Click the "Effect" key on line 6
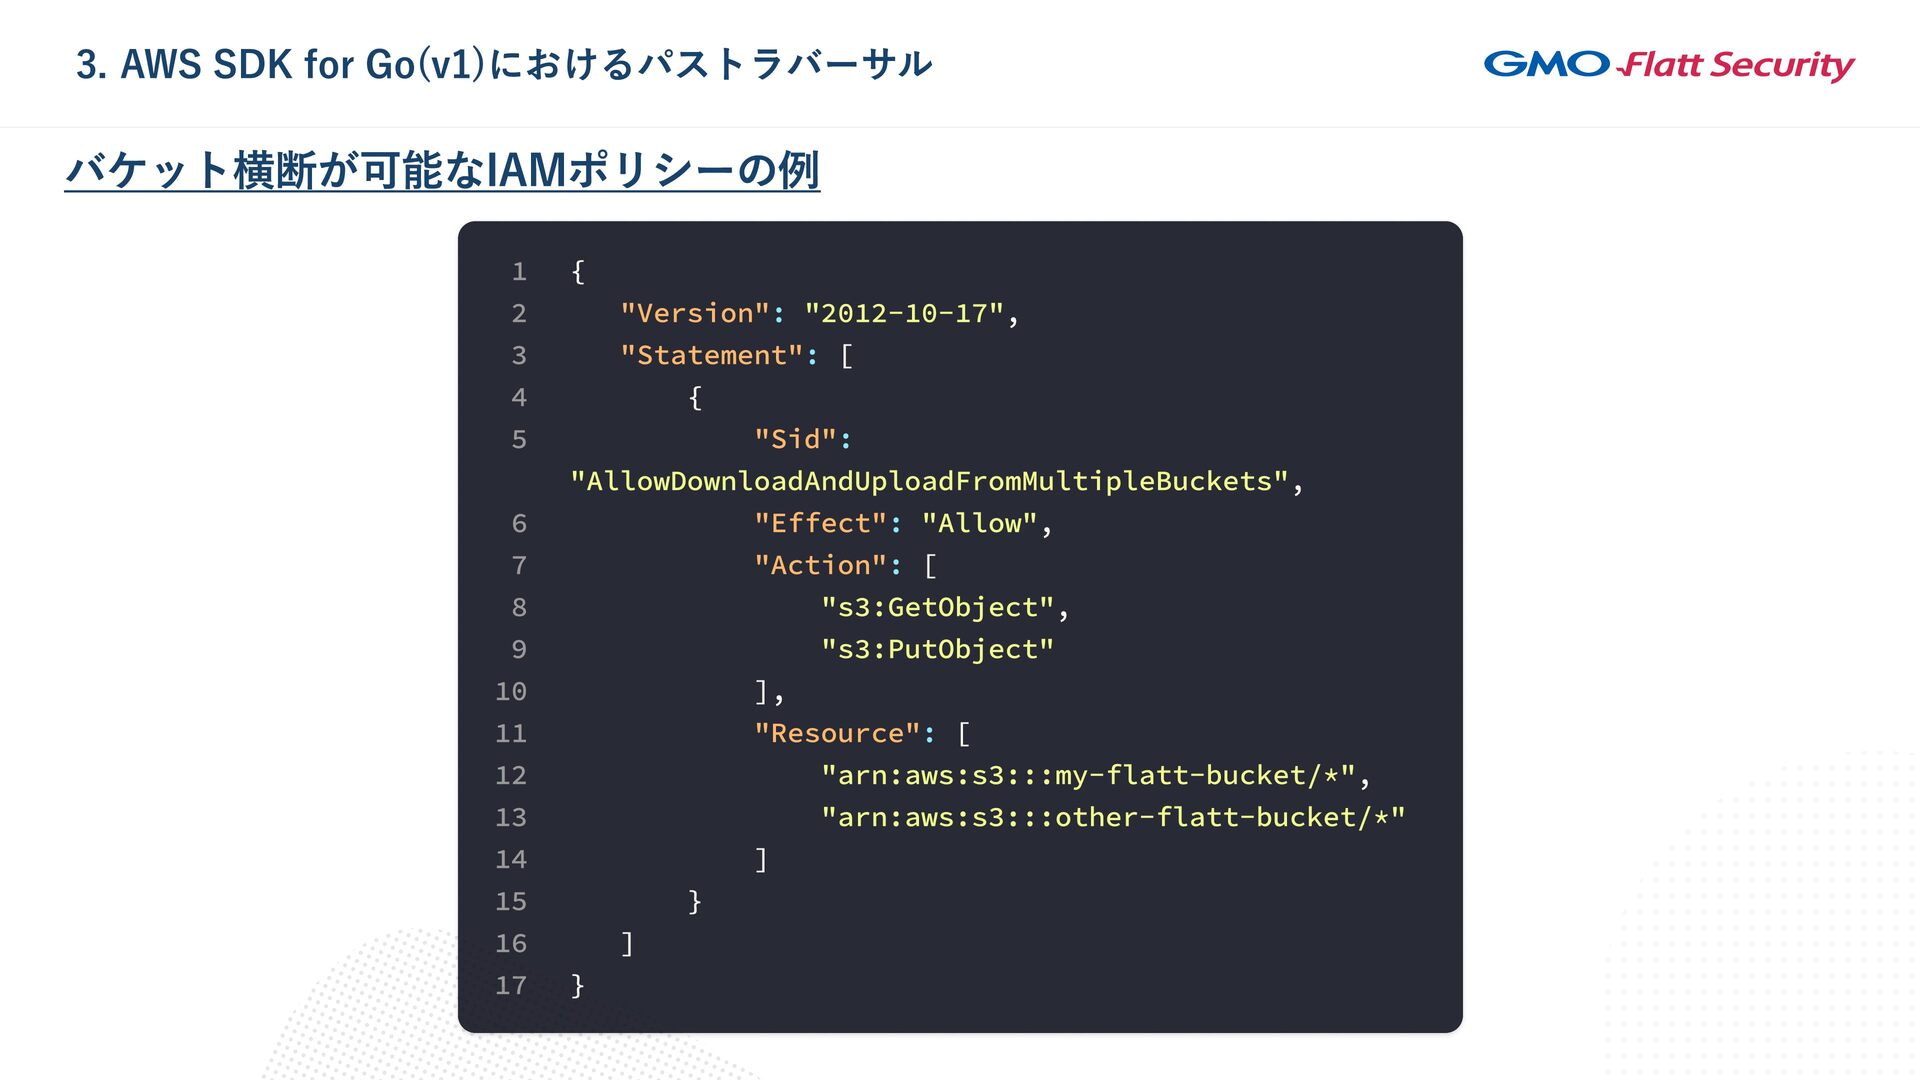Screen dimensions: 1920x1080 tap(821, 523)
